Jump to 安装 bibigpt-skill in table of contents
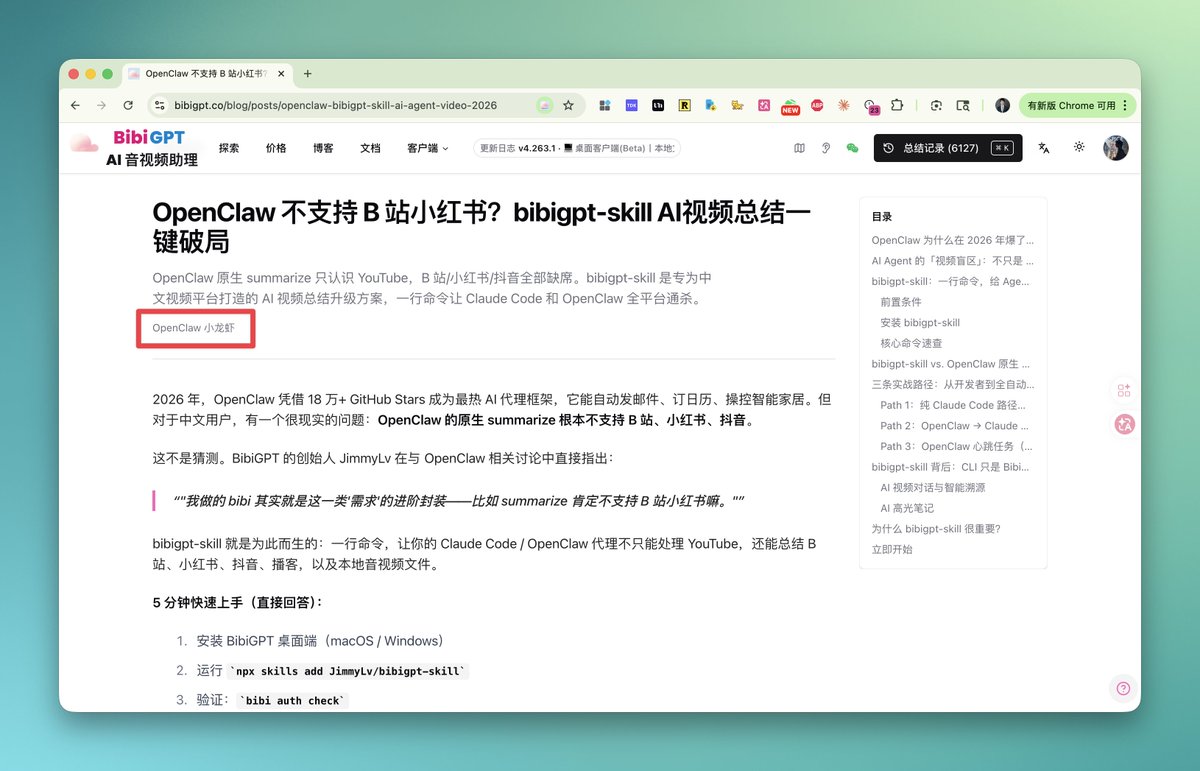 coord(919,323)
